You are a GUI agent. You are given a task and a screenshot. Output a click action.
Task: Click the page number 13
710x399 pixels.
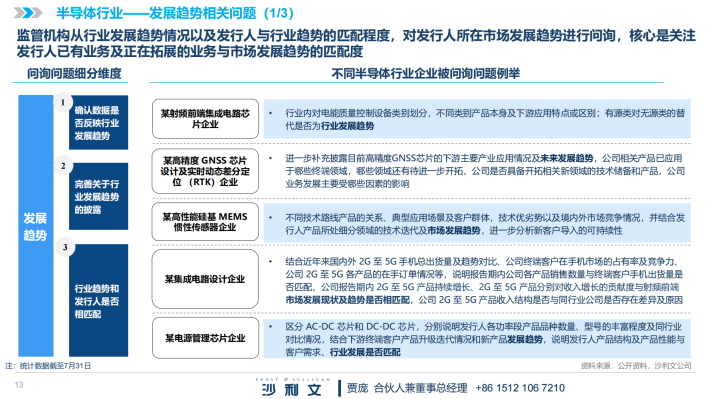pyautogui.click(x=19, y=385)
